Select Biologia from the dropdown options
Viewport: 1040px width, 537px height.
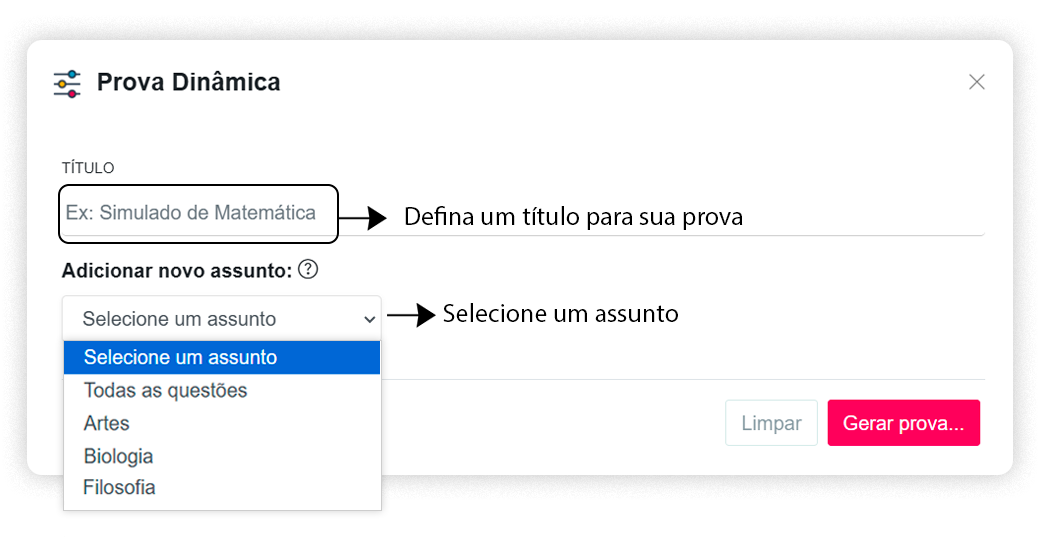222,456
